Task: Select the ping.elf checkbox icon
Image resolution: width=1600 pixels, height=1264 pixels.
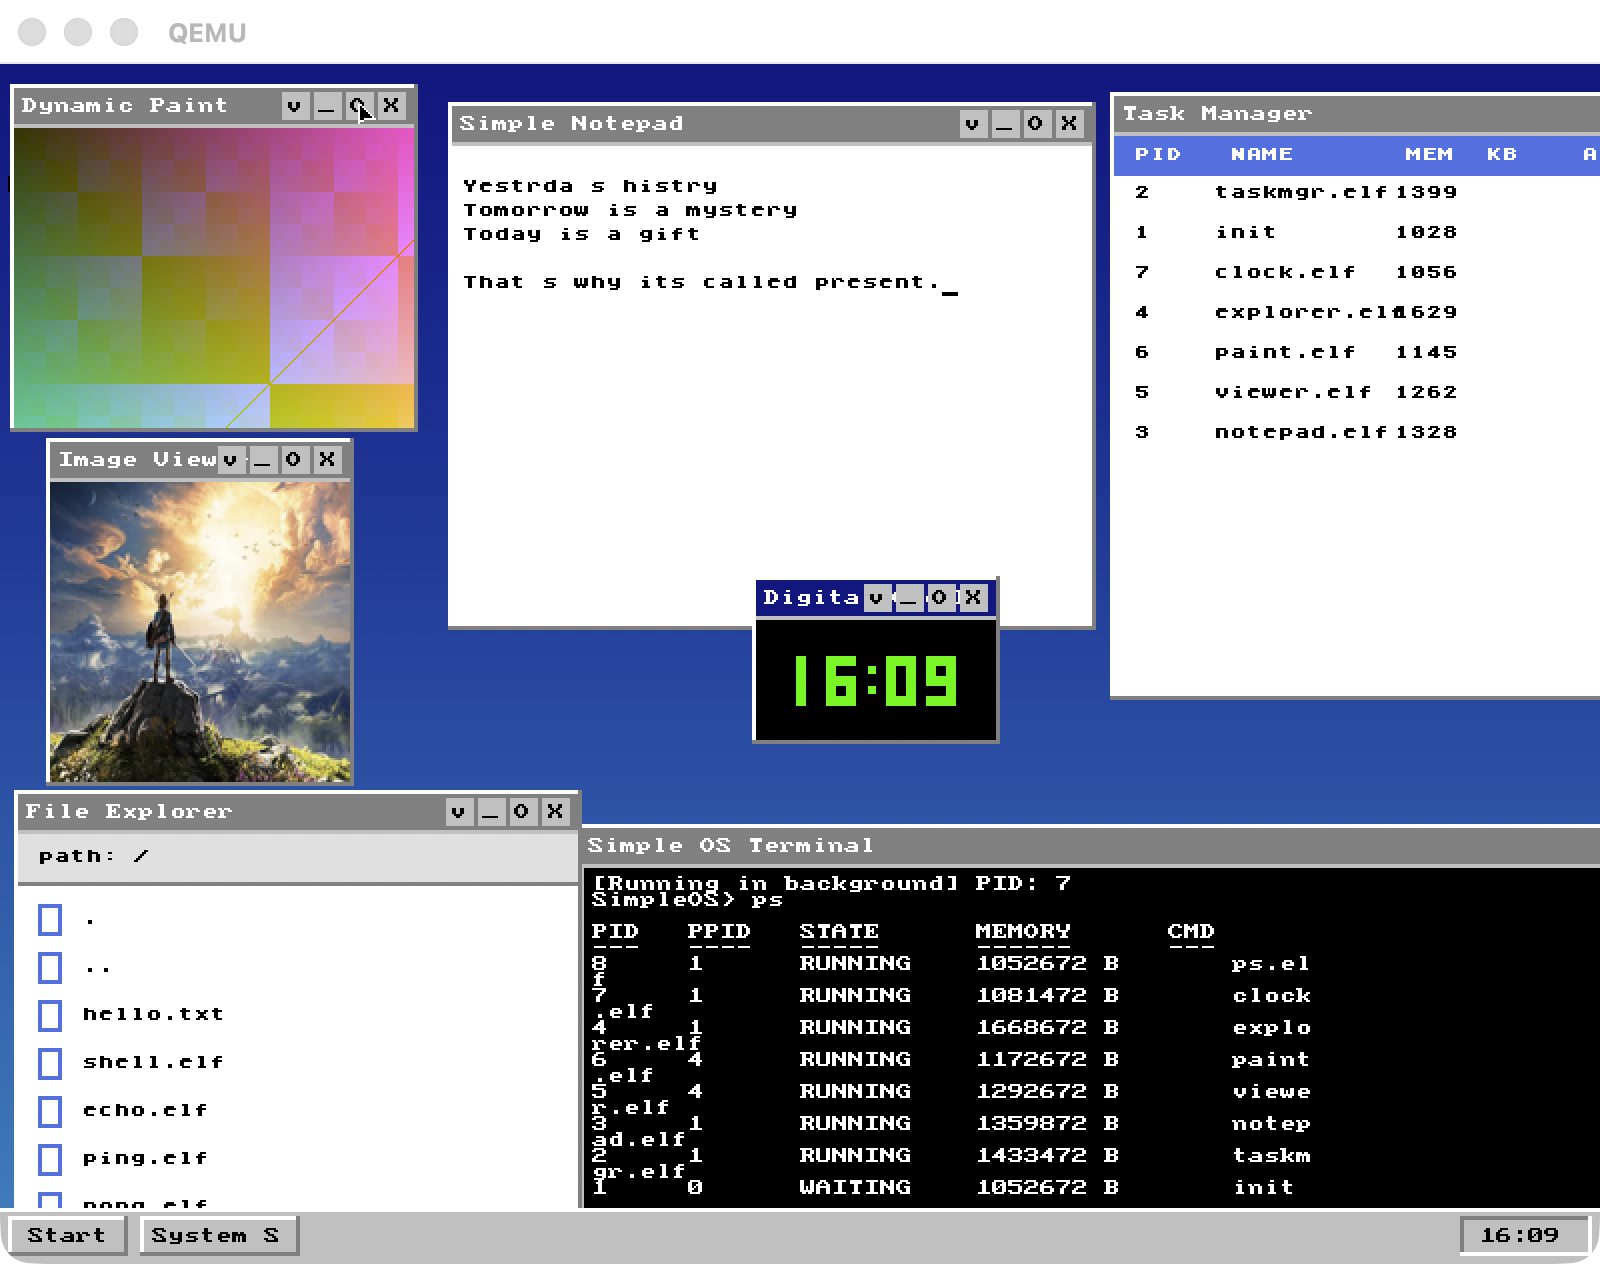Action: pyautogui.click(x=50, y=1159)
